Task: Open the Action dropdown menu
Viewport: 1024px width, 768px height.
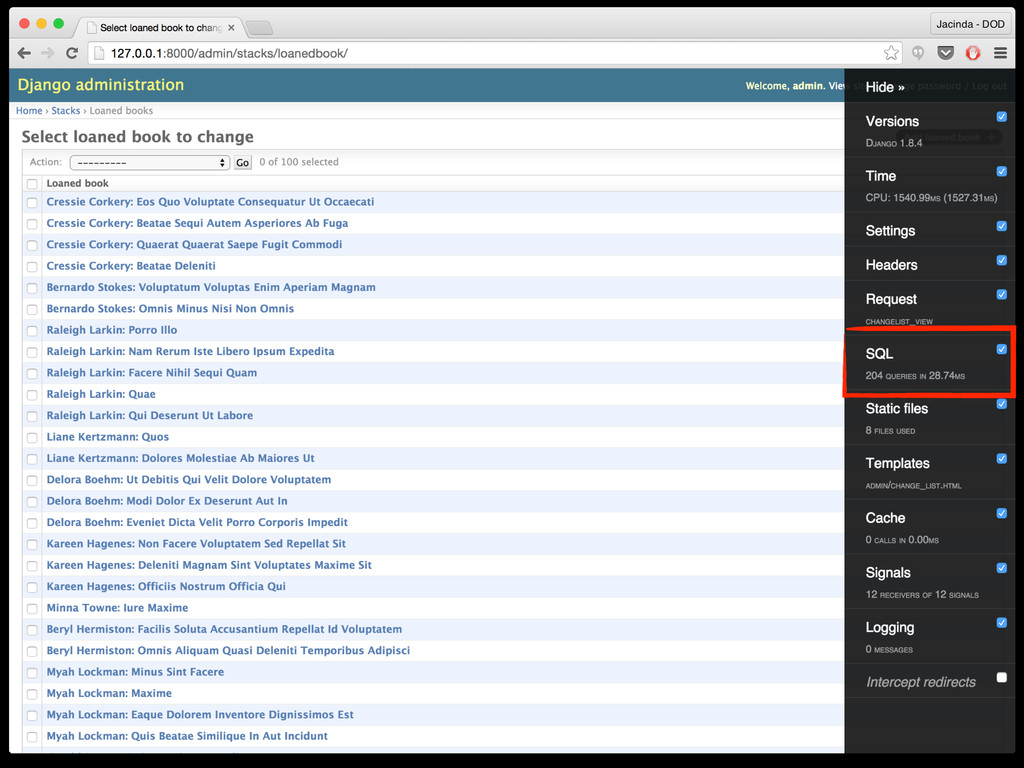Action: tap(150, 163)
